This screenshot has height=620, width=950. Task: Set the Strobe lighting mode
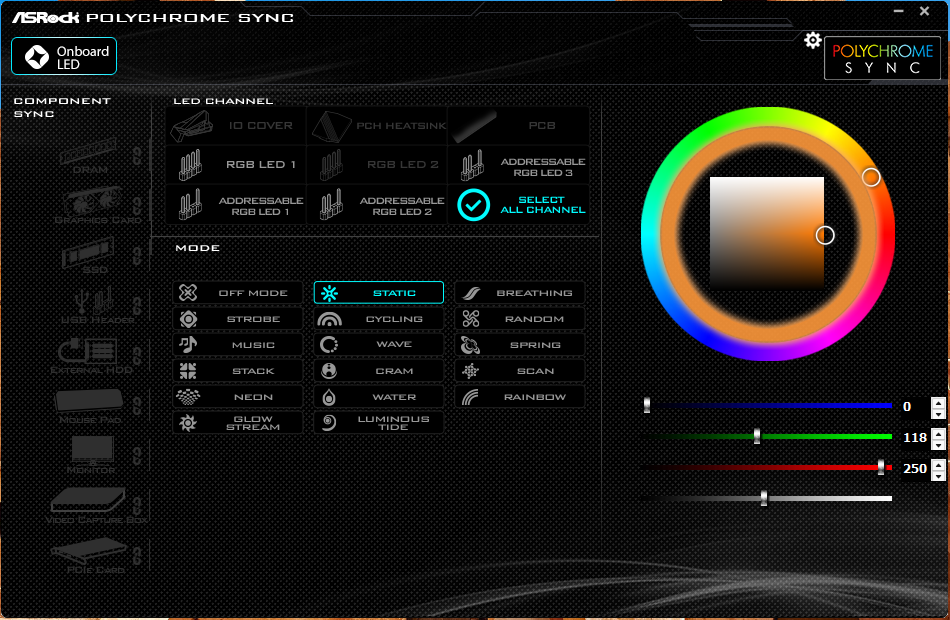coord(238,319)
